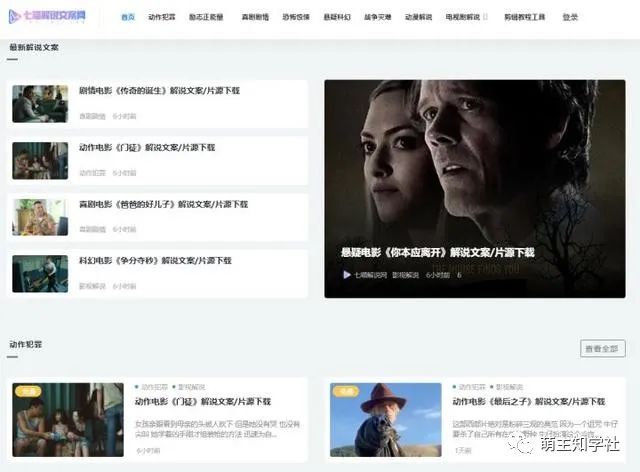640x472 pixels.
Task: Open article 喜剧电影《爸爸的好儿子》解说文案/片源下载
Action: (163, 204)
